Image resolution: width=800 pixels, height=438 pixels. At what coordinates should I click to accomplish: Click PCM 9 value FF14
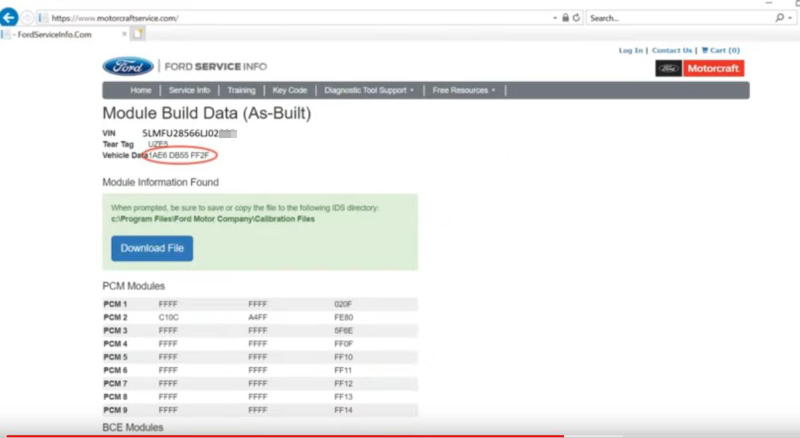[x=343, y=410]
